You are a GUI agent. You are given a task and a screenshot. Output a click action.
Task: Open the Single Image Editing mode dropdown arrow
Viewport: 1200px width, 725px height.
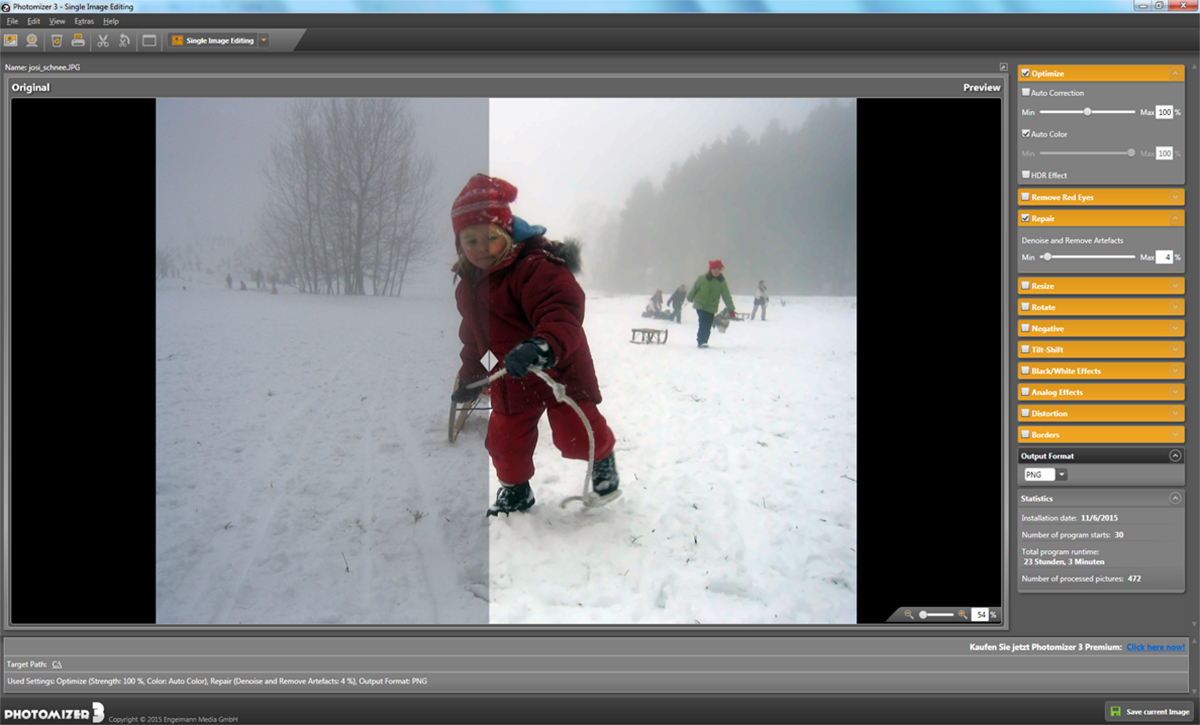[264, 41]
